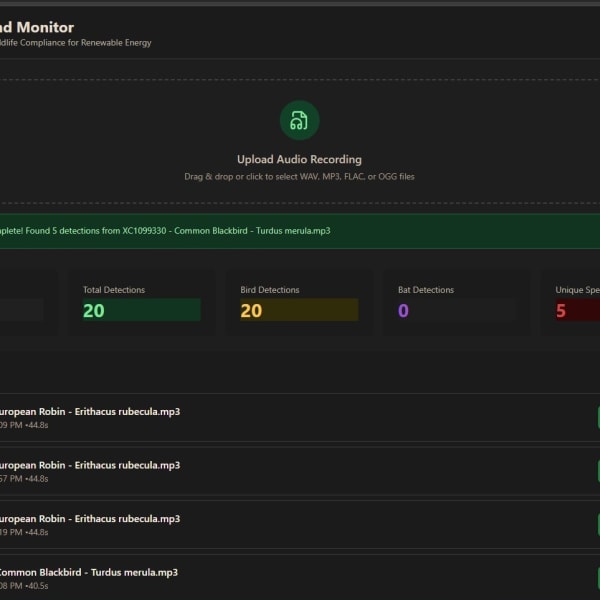
Task: Click the '57 PM •44.8s' timestamp
Action: 24,478
